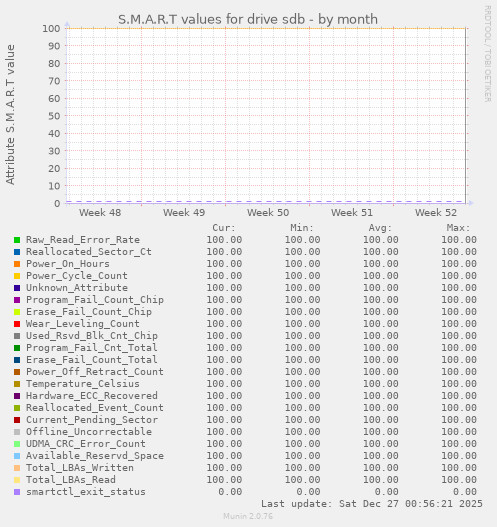Select the Wear_Leveling_Count legend label
The width and height of the screenshot is (497, 527).
[x=83, y=324]
